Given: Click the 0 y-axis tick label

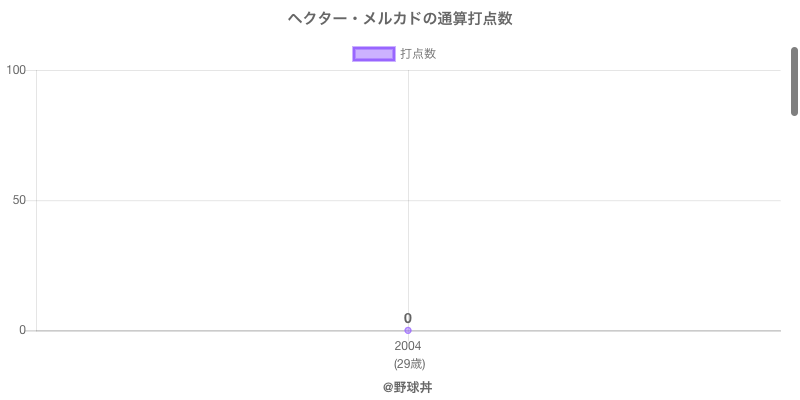Looking at the screenshot, I should pos(22,330).
